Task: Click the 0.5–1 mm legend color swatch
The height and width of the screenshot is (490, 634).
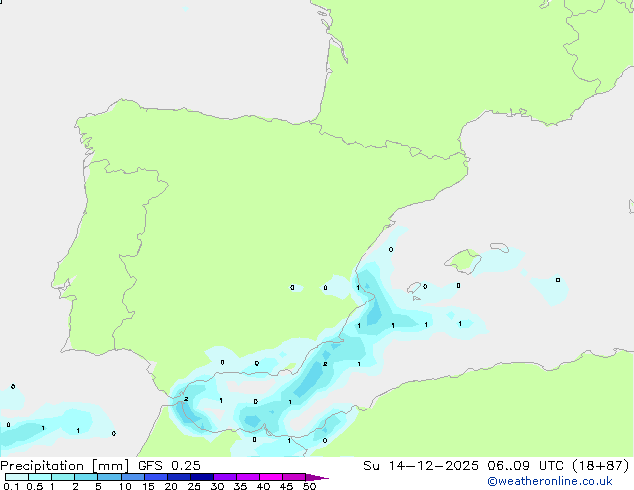Action: click(x=40, y=477)
